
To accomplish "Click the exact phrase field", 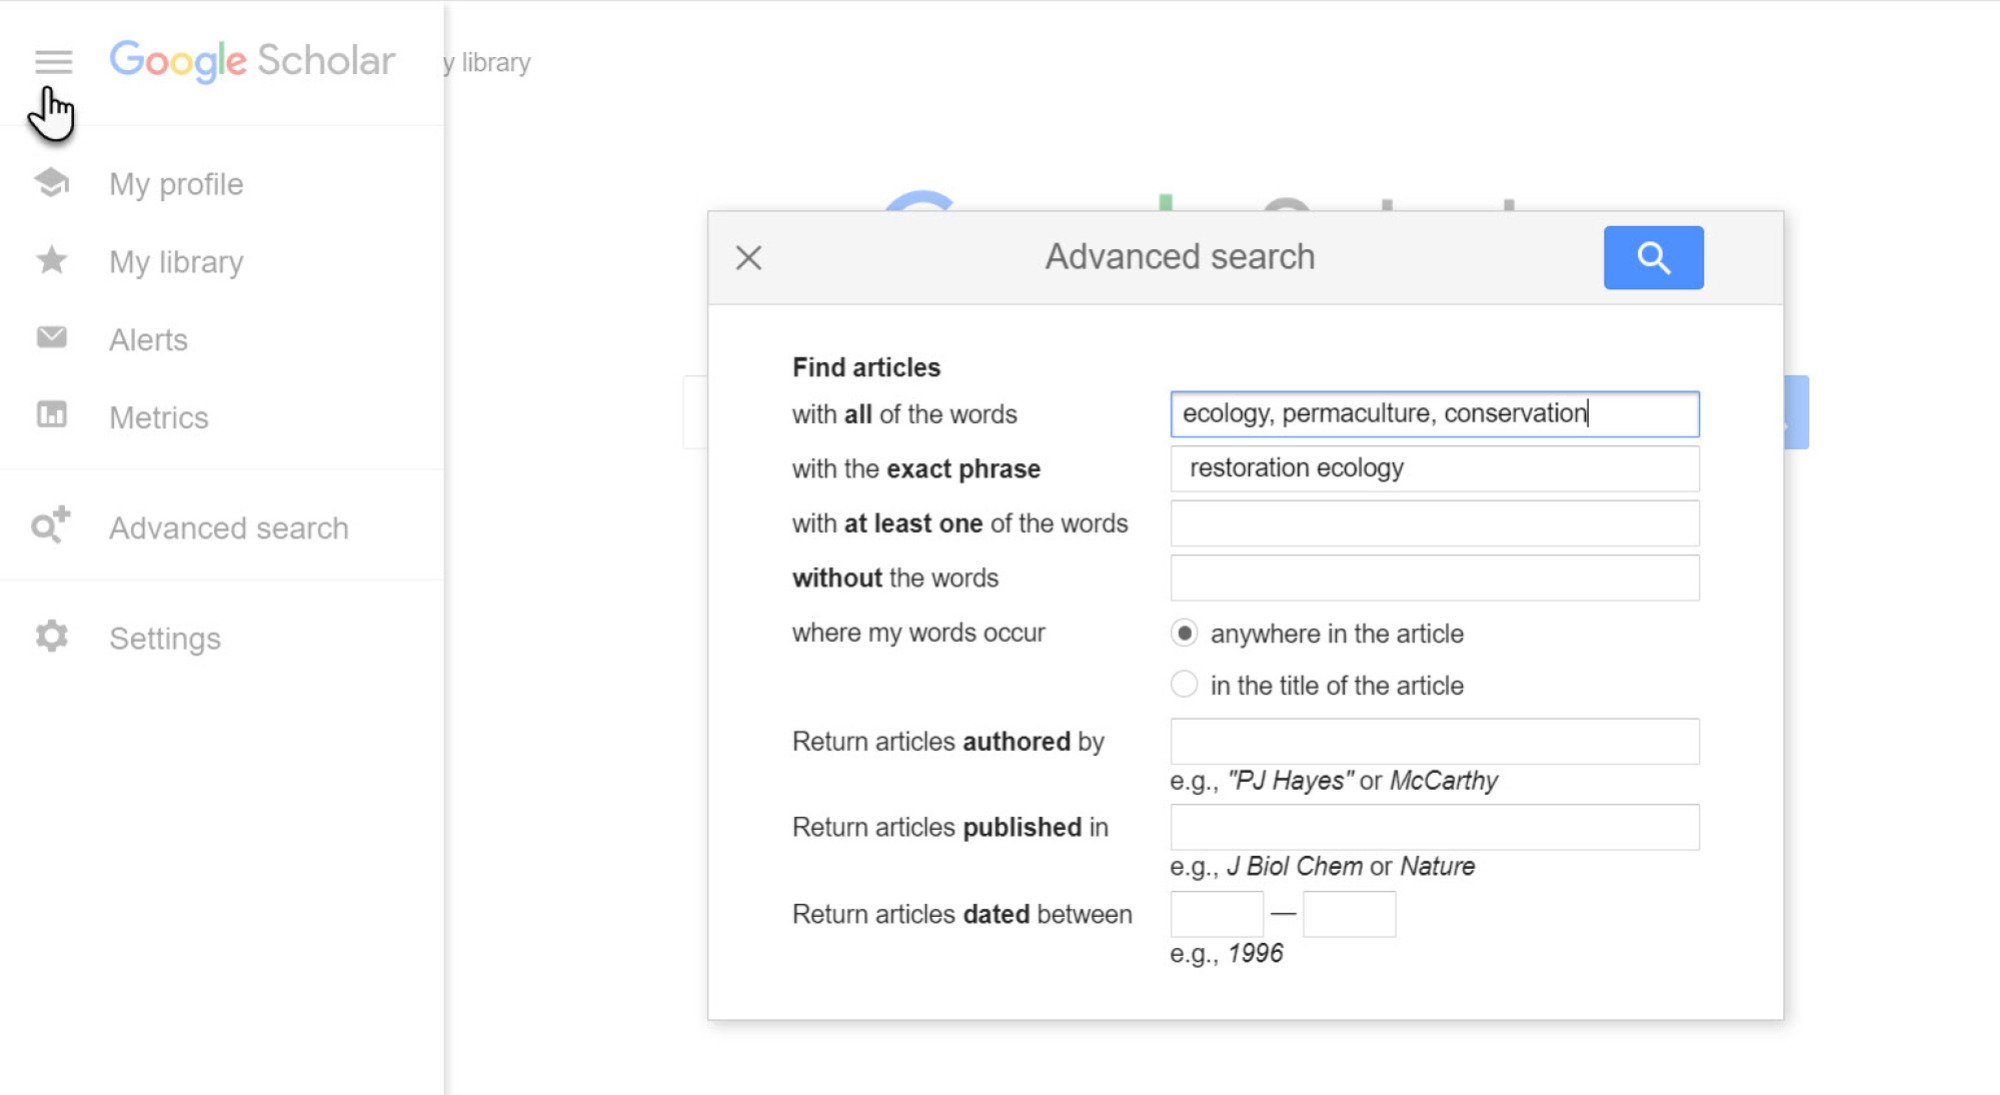I will 1434,468.
